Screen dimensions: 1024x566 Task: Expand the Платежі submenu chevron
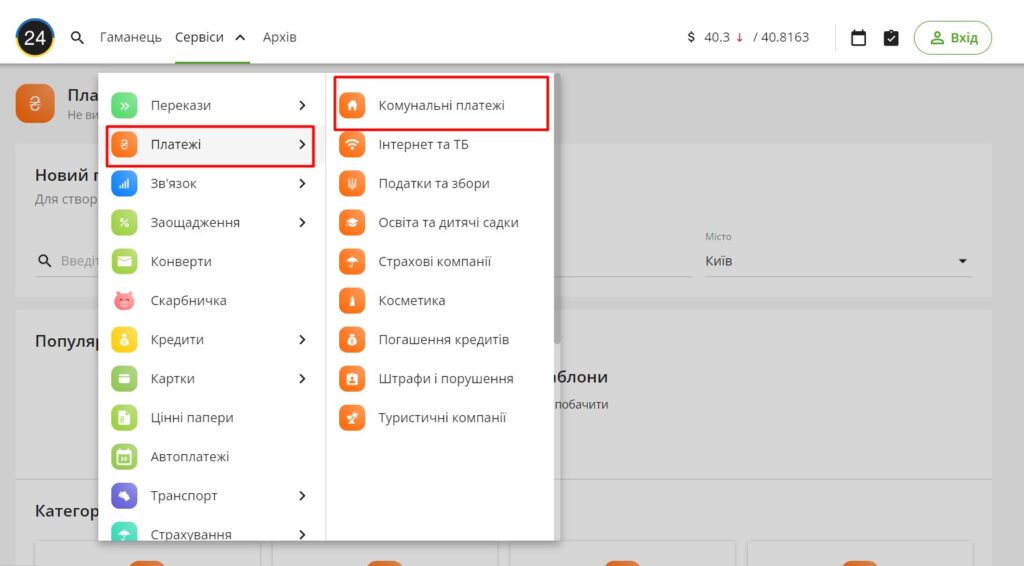(x=302, y=144)
